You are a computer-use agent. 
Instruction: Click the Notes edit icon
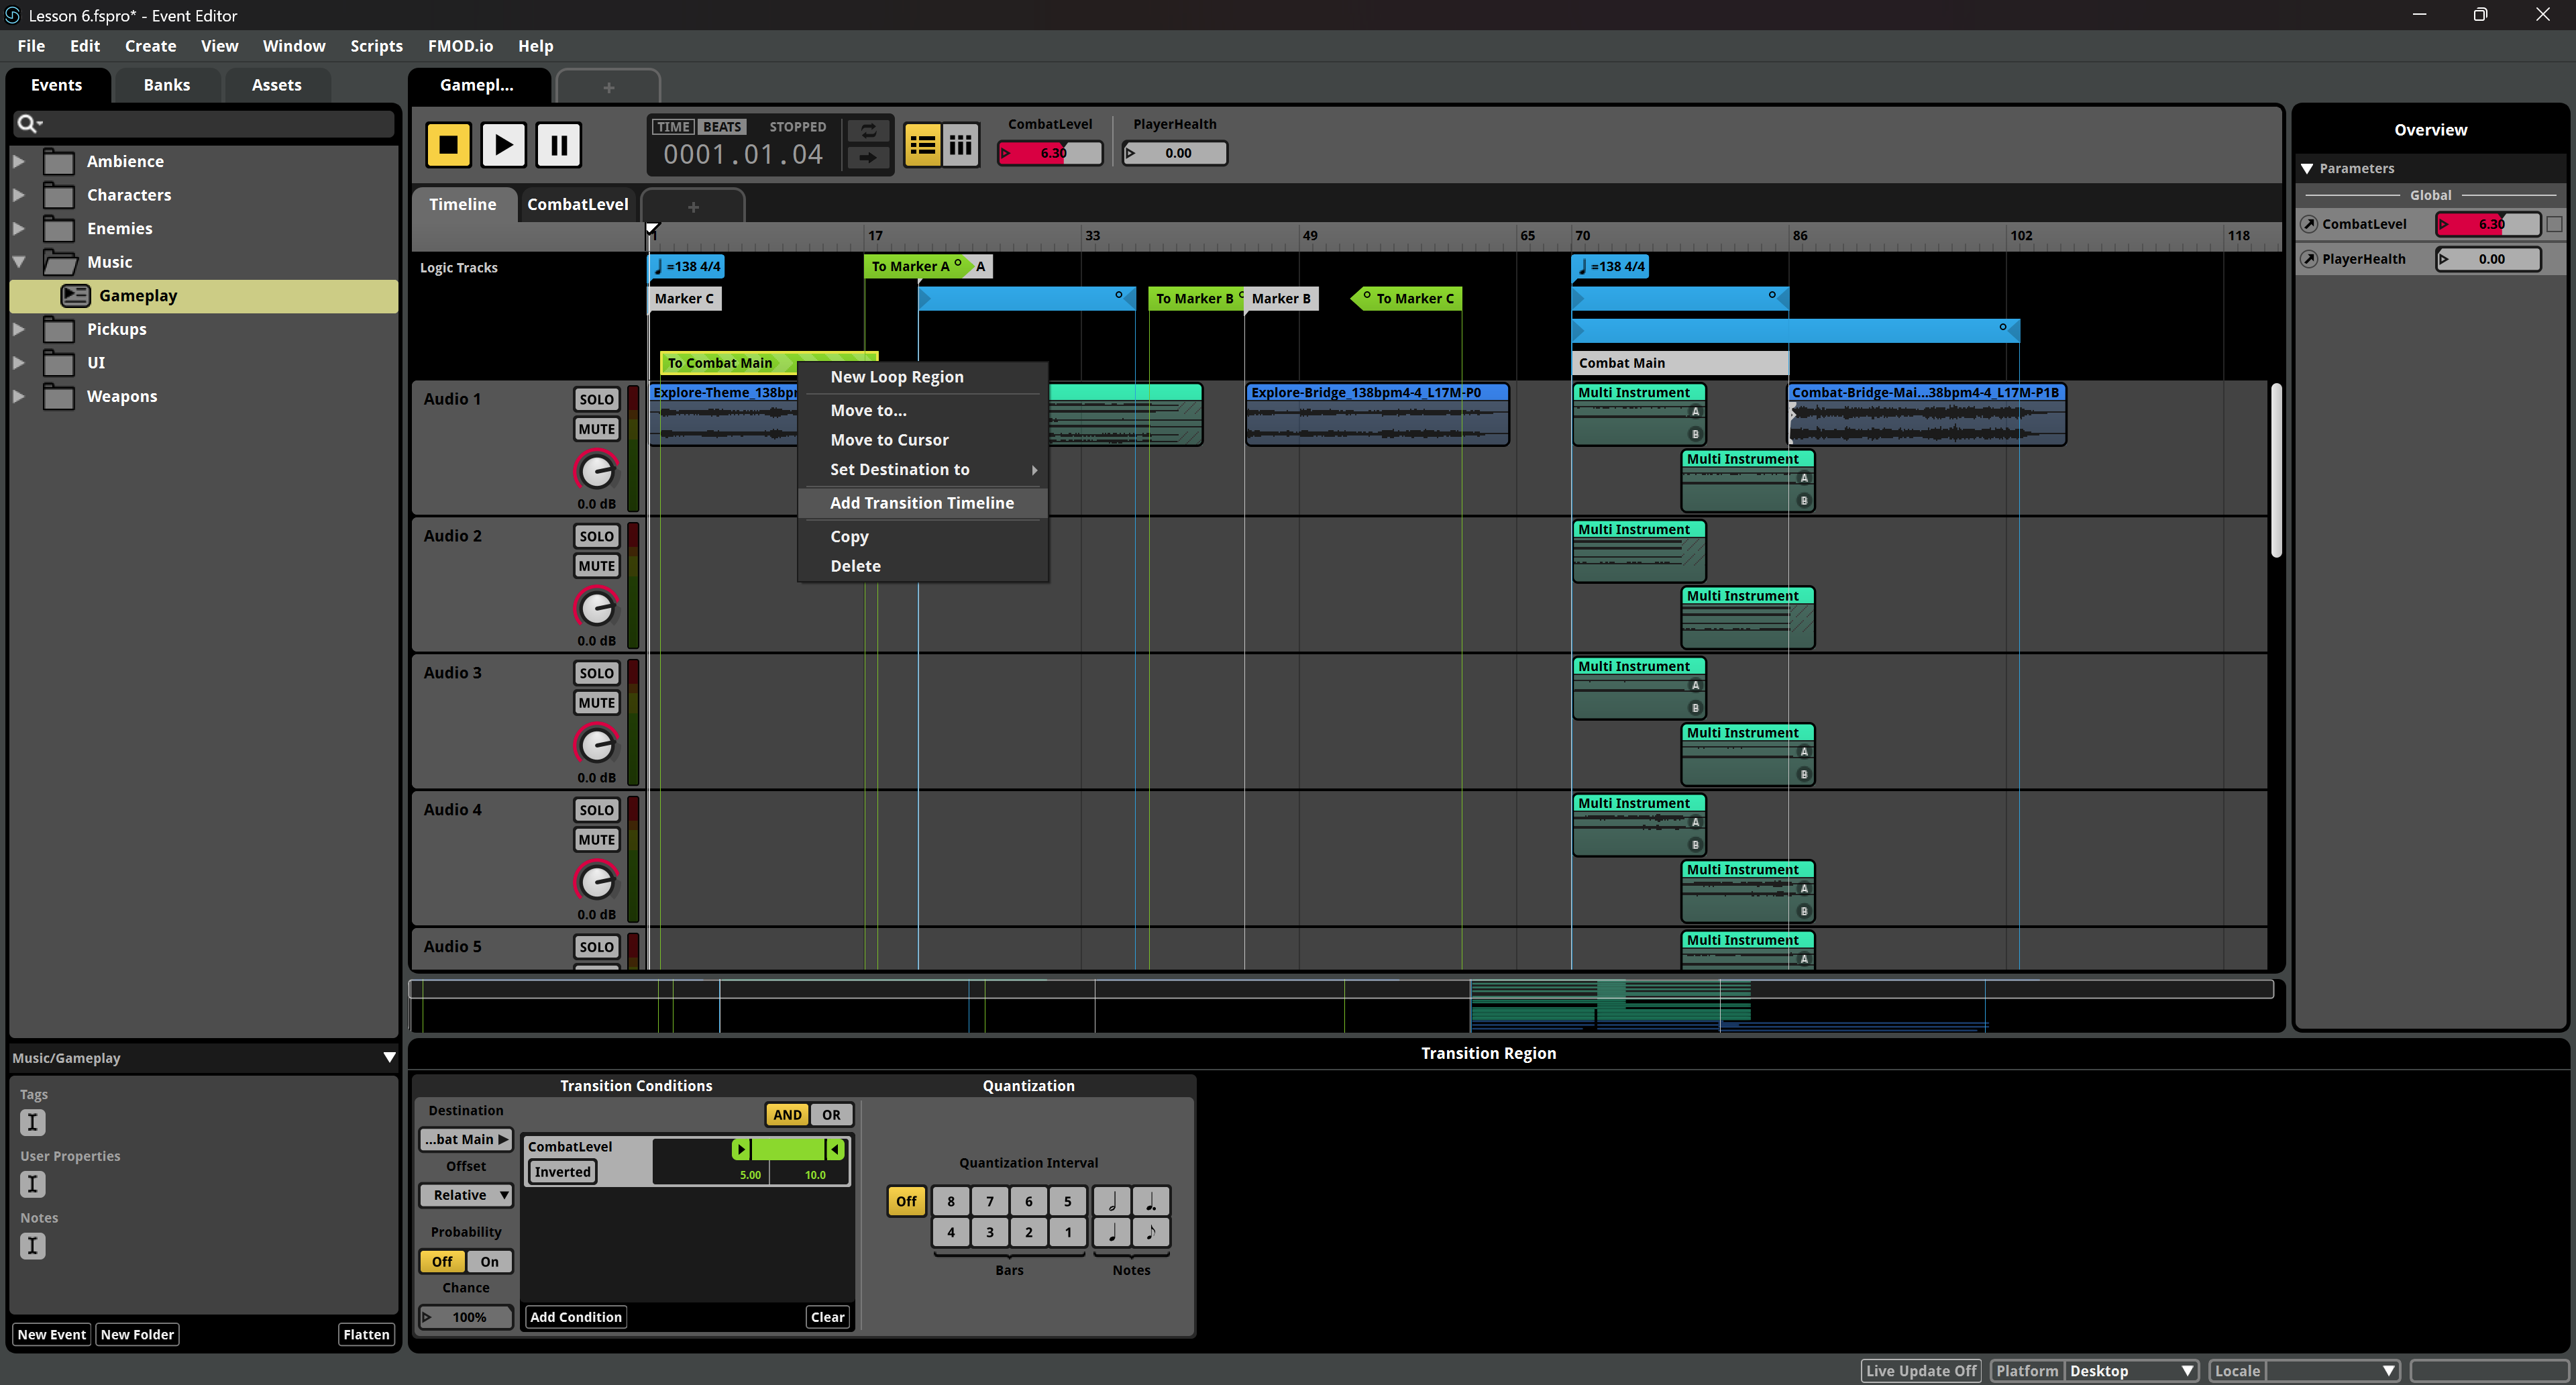[32, 1246]
